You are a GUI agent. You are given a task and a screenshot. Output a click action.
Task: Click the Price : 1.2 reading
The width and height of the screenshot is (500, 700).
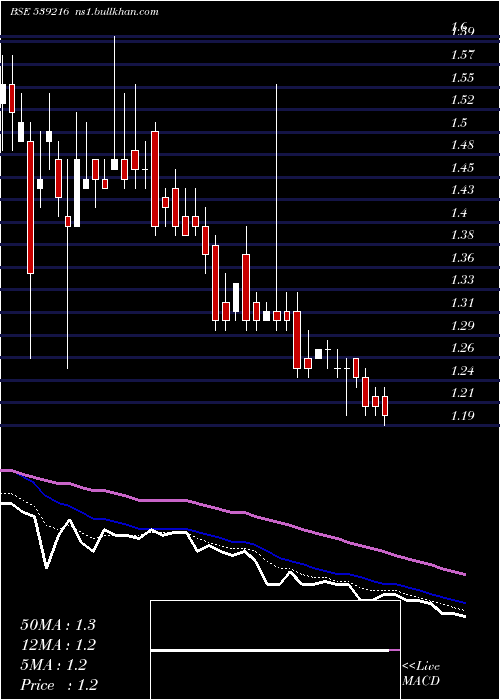pyautogui.click(x=59, y=685)
